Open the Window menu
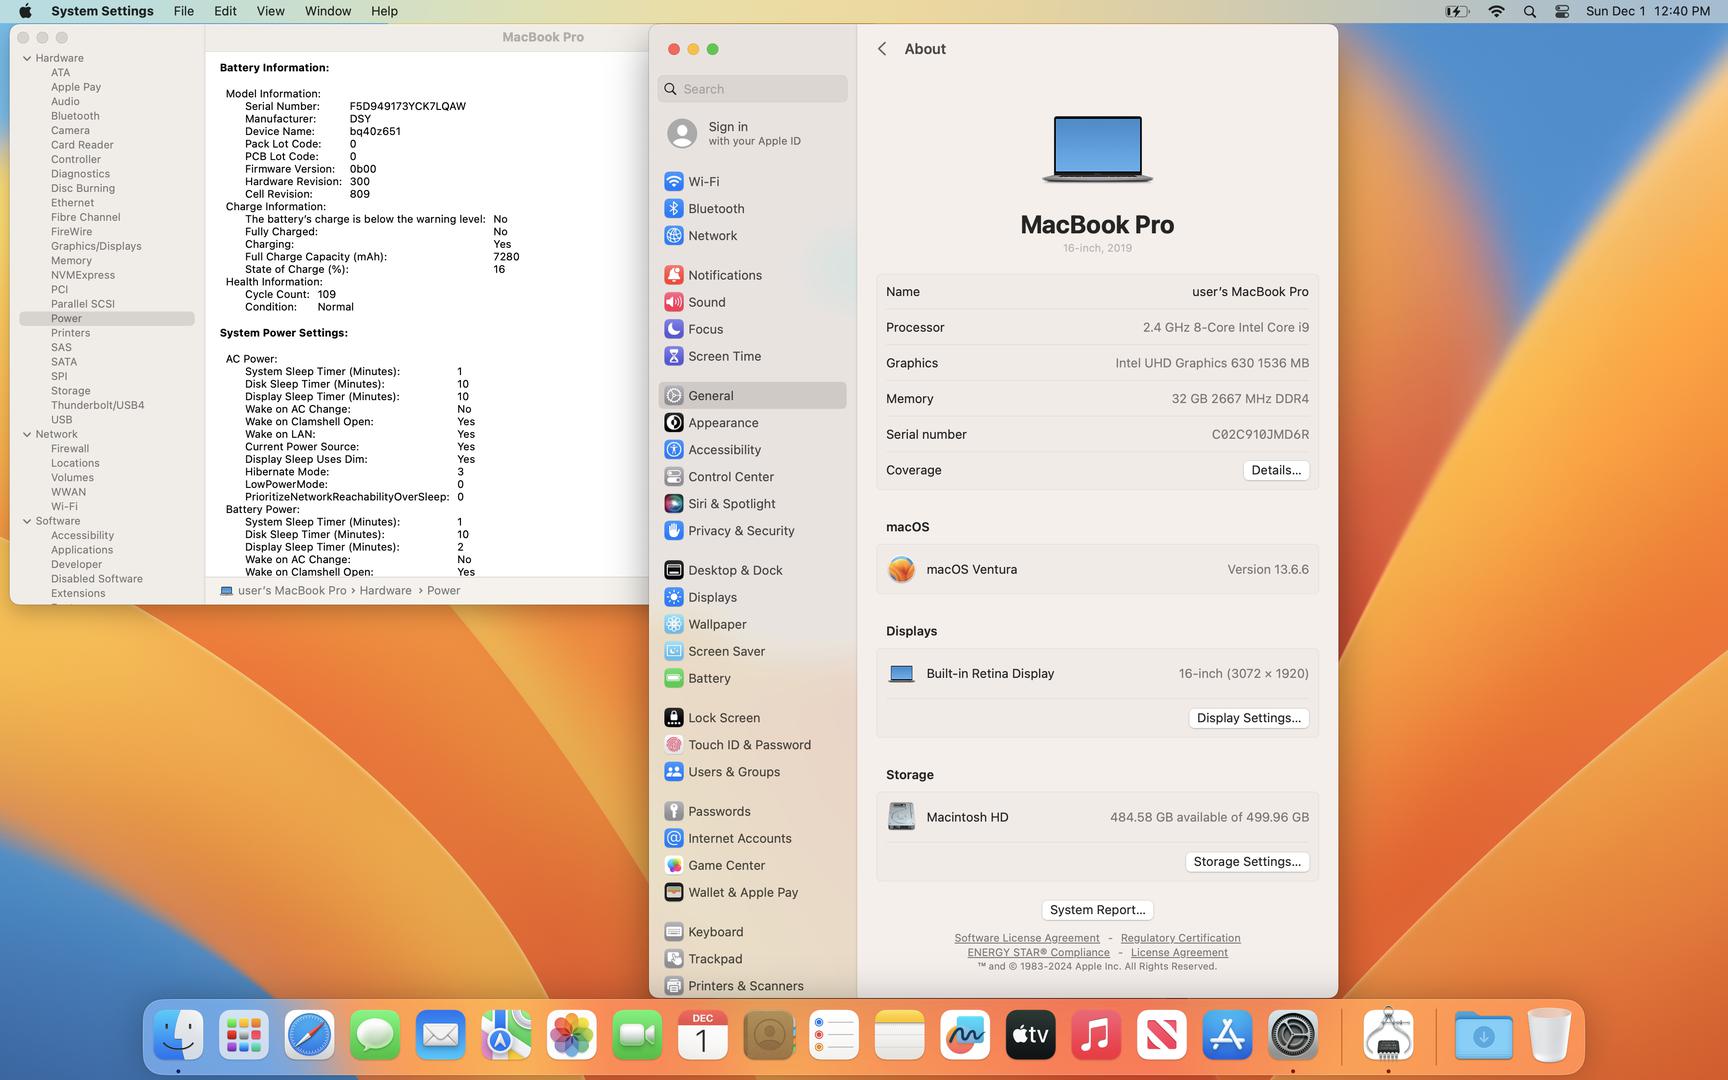 coord(327,11)
